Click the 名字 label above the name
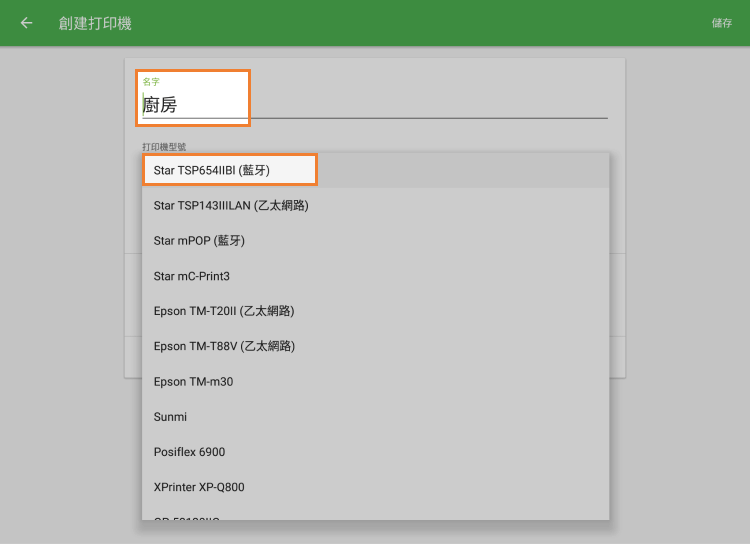 pos(151,82)
